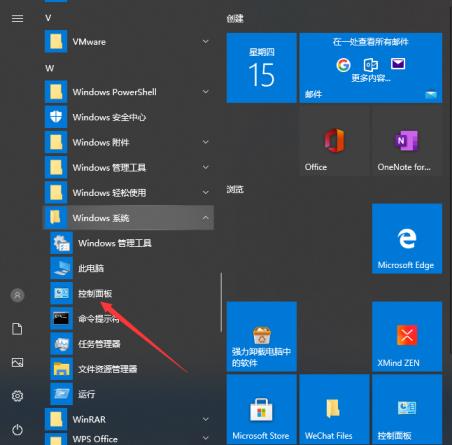Viewport: 452px width, 445px height.
Task: Open the Pictures sidebar icon
Action: coord(17,362)
